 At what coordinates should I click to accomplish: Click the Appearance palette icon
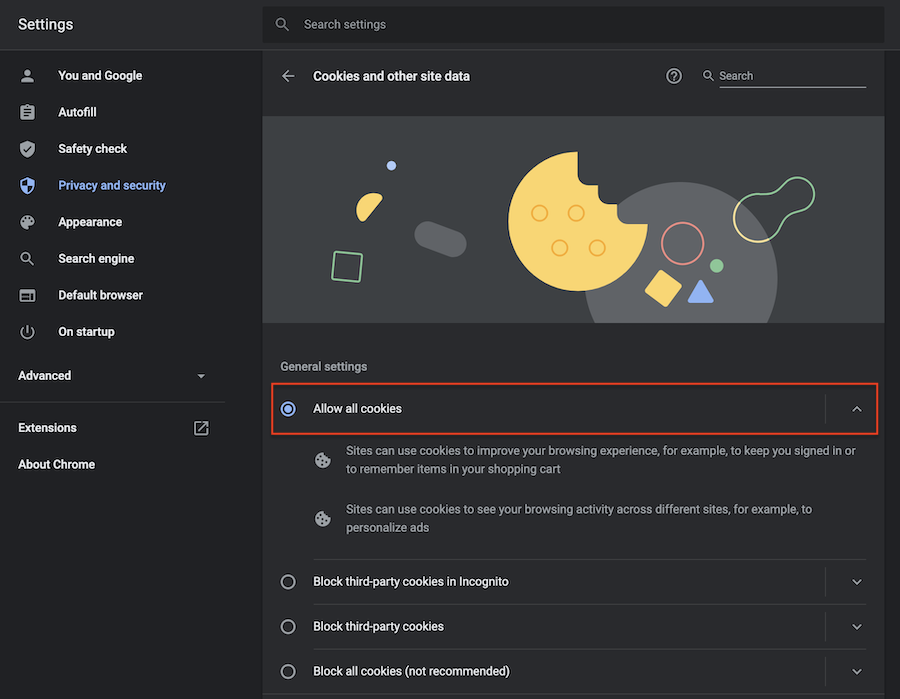pos(27,222)
